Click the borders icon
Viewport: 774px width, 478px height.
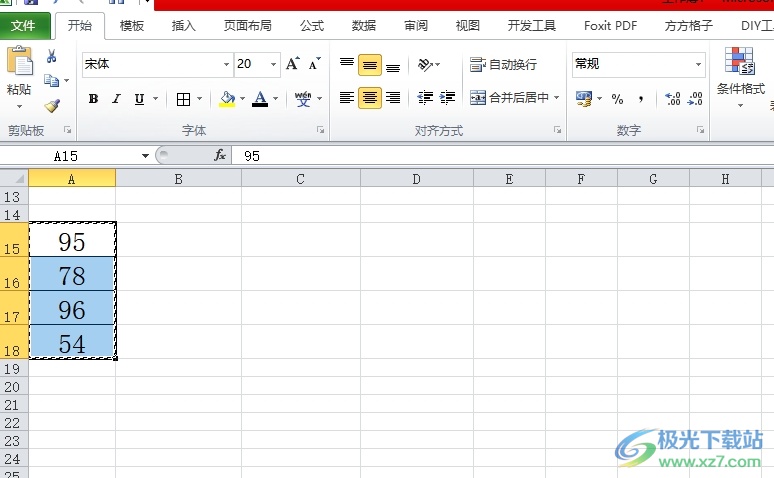[183, 99]
